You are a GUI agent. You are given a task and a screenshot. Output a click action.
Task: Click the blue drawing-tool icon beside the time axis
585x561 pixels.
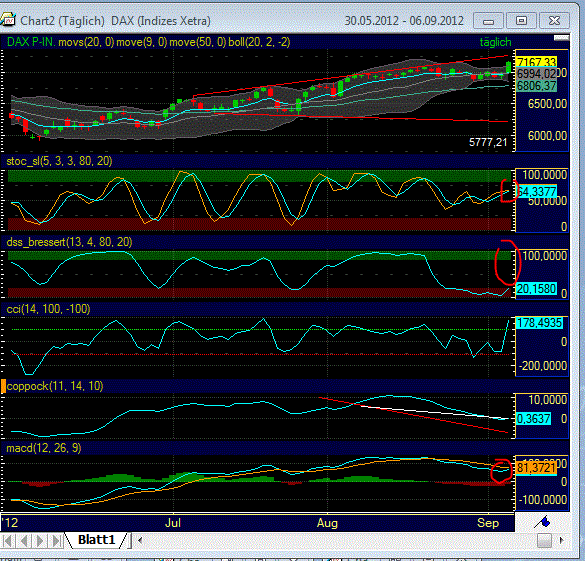pyautogui.click(x=542, y=522)
